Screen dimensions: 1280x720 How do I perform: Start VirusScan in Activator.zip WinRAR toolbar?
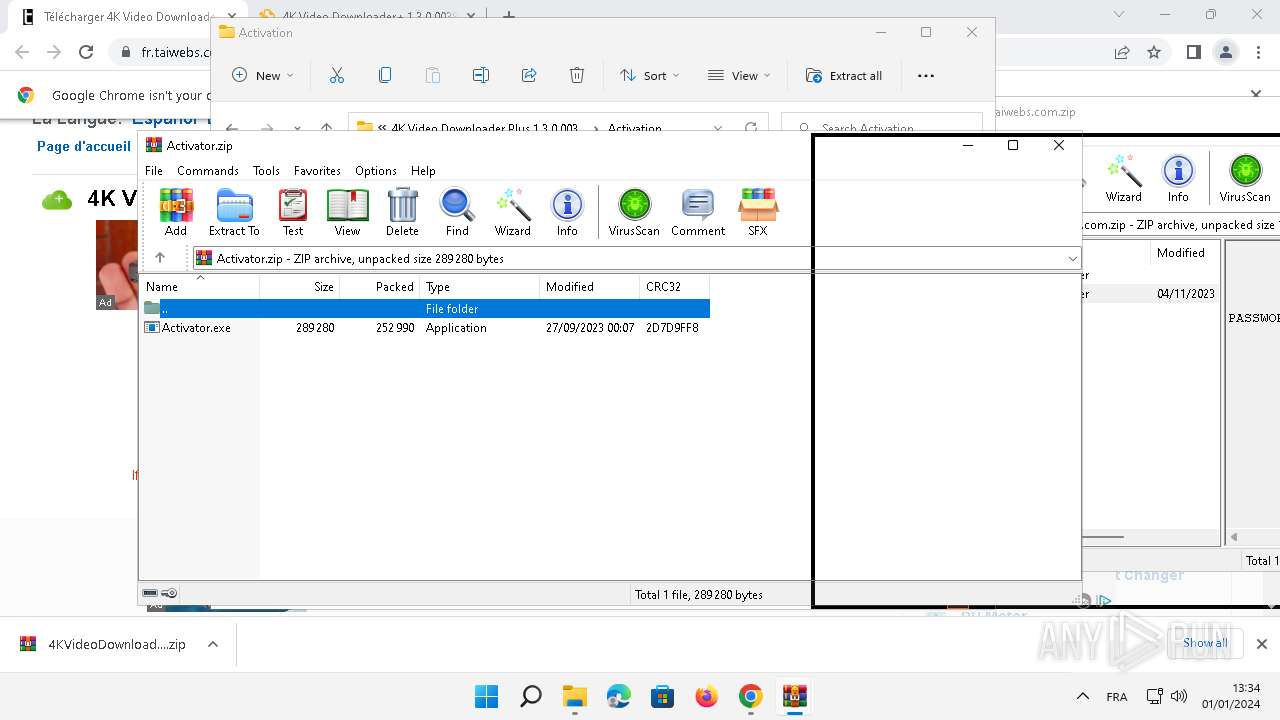tap(634, 212)
